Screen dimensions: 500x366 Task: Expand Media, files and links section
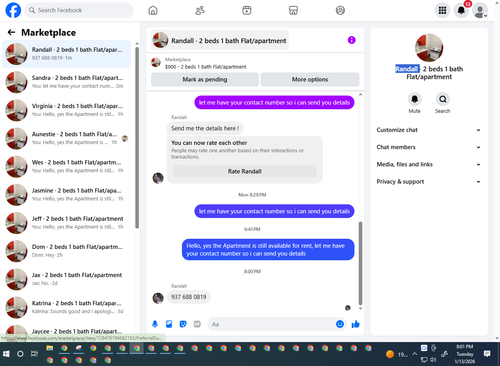429,164
